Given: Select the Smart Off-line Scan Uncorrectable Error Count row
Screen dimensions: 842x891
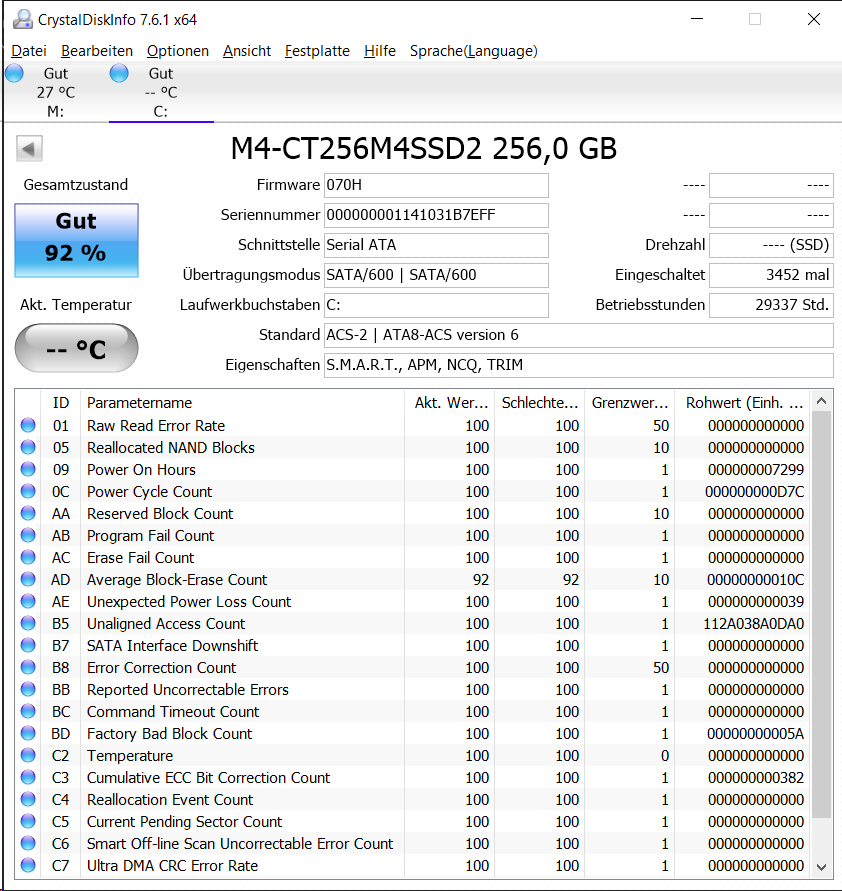Looking at the screenshot, I should pyautogui.click(x=412, y=843).
